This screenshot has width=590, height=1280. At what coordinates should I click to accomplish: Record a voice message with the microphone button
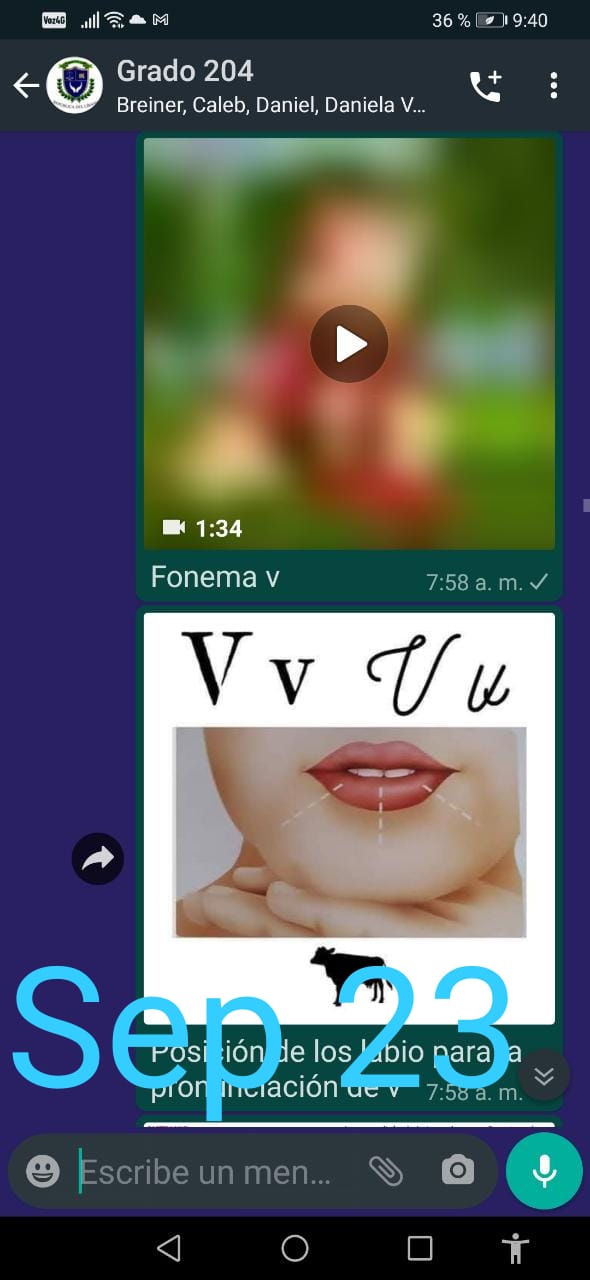click(x=544, y=1171)
